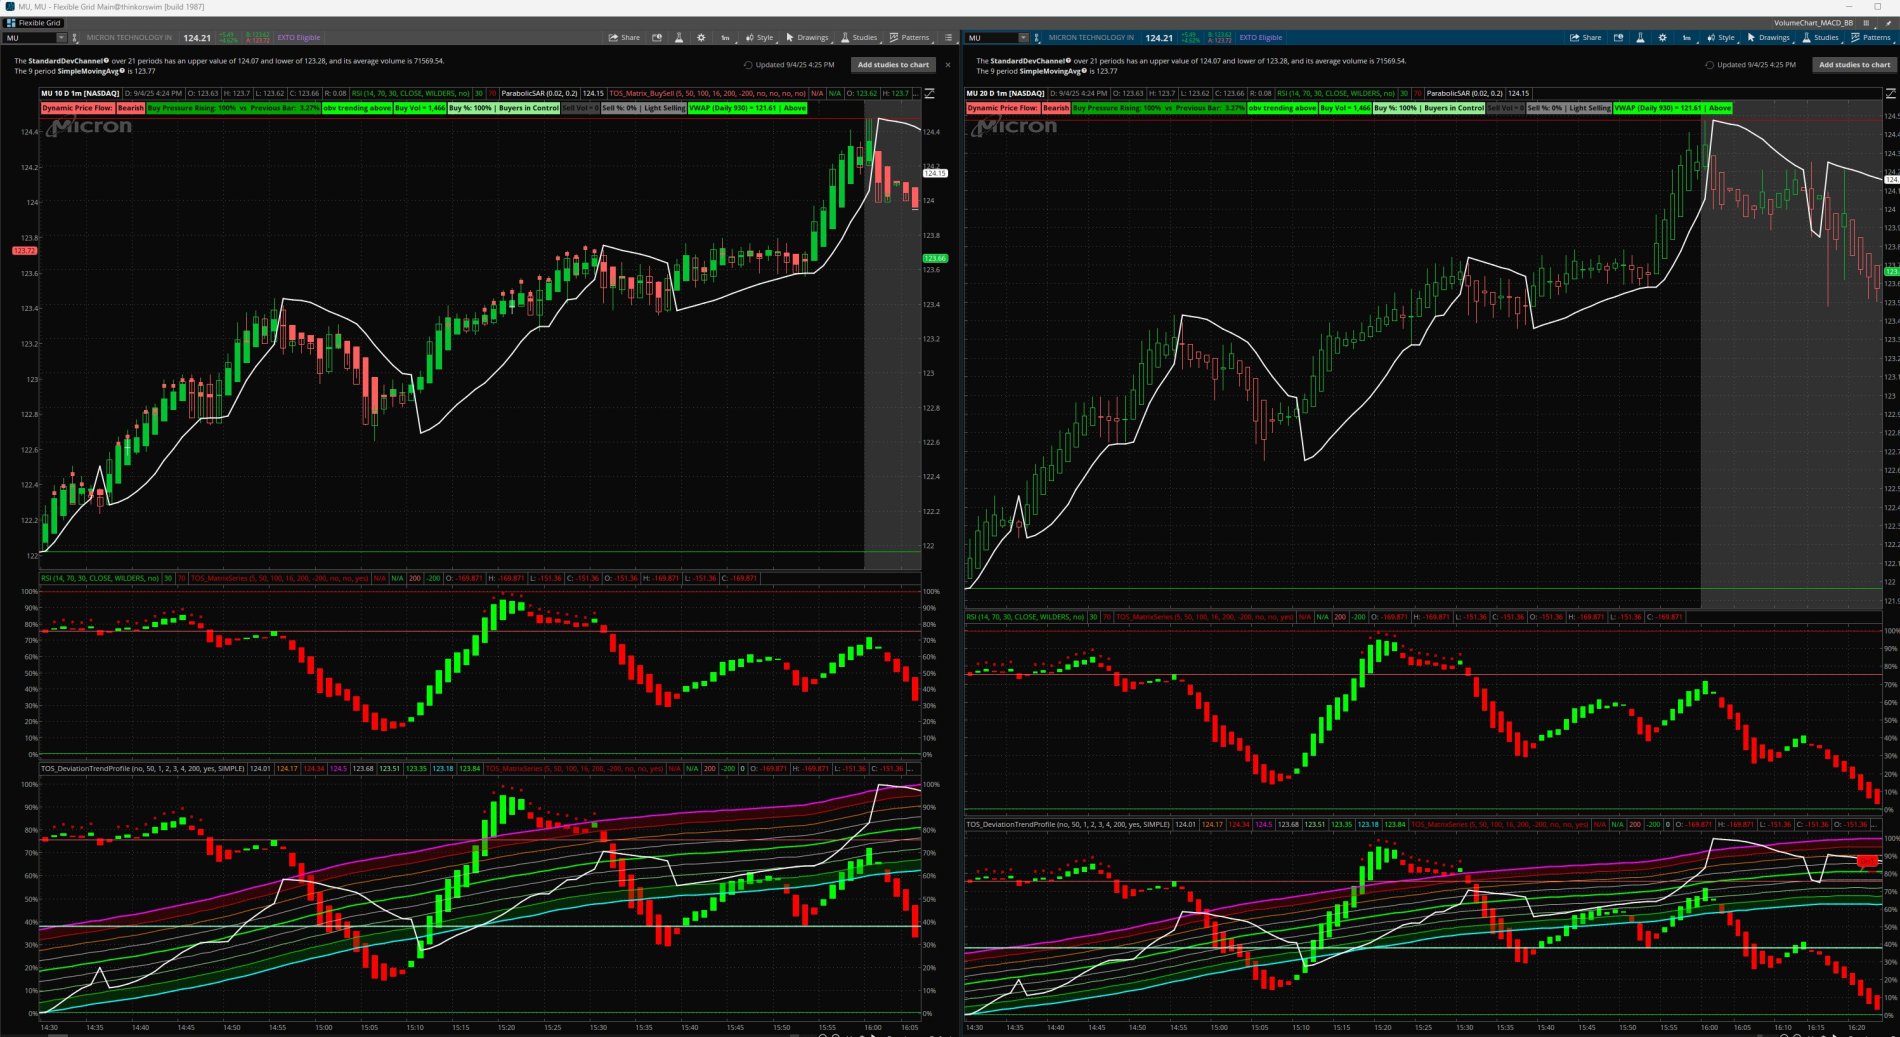Viewport: 1900px width, 1037px height.
Task: Click the symbol link icon beside right MU field
Action: coord(1036,38)
